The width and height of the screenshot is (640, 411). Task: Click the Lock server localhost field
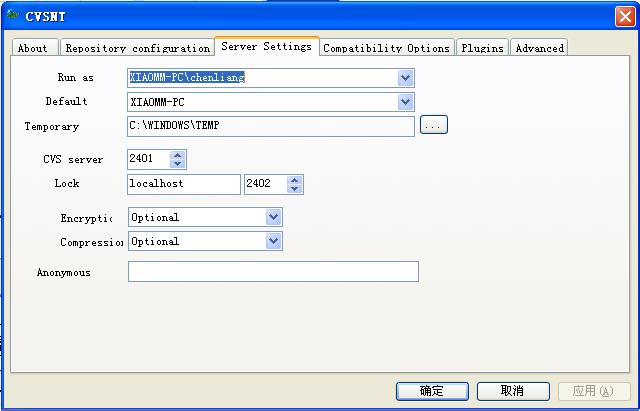pyautogui.click(x=184, y=184)
